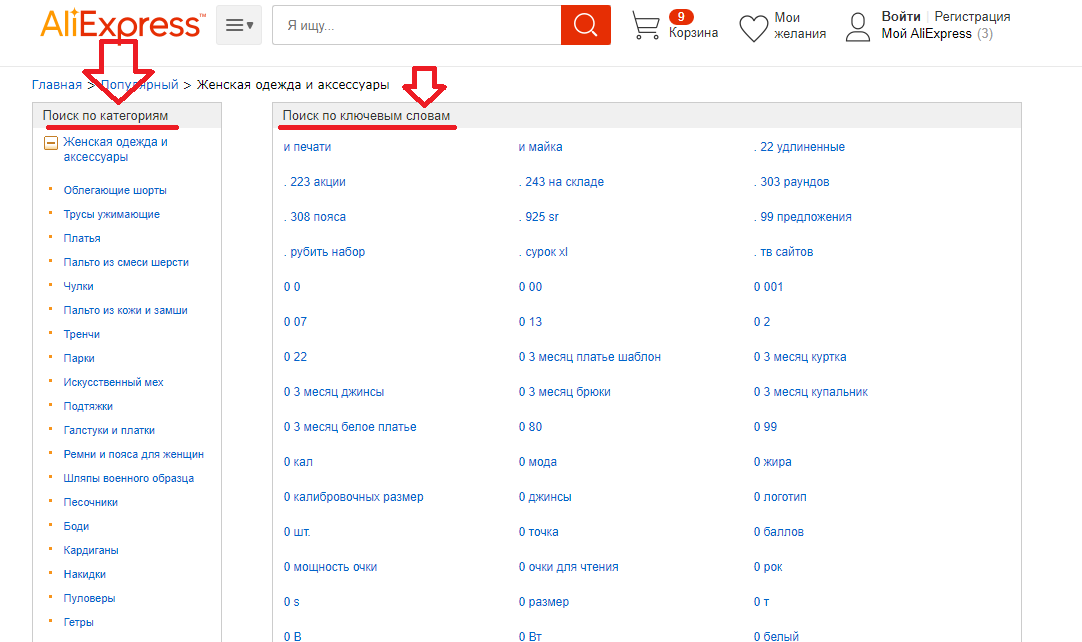Select Тренчи category
The height and width of the screenshot is (642, 1082).
tap(81, 334)
